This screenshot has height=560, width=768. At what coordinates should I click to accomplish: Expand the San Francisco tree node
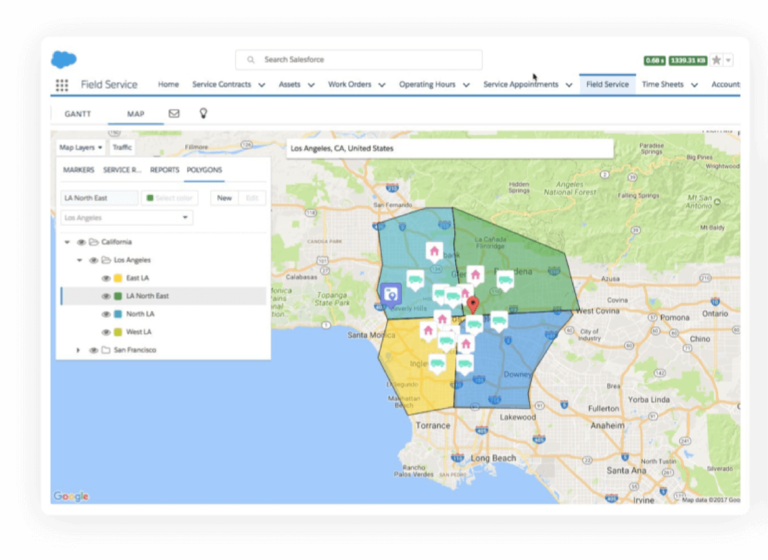(x=78, y=350)
